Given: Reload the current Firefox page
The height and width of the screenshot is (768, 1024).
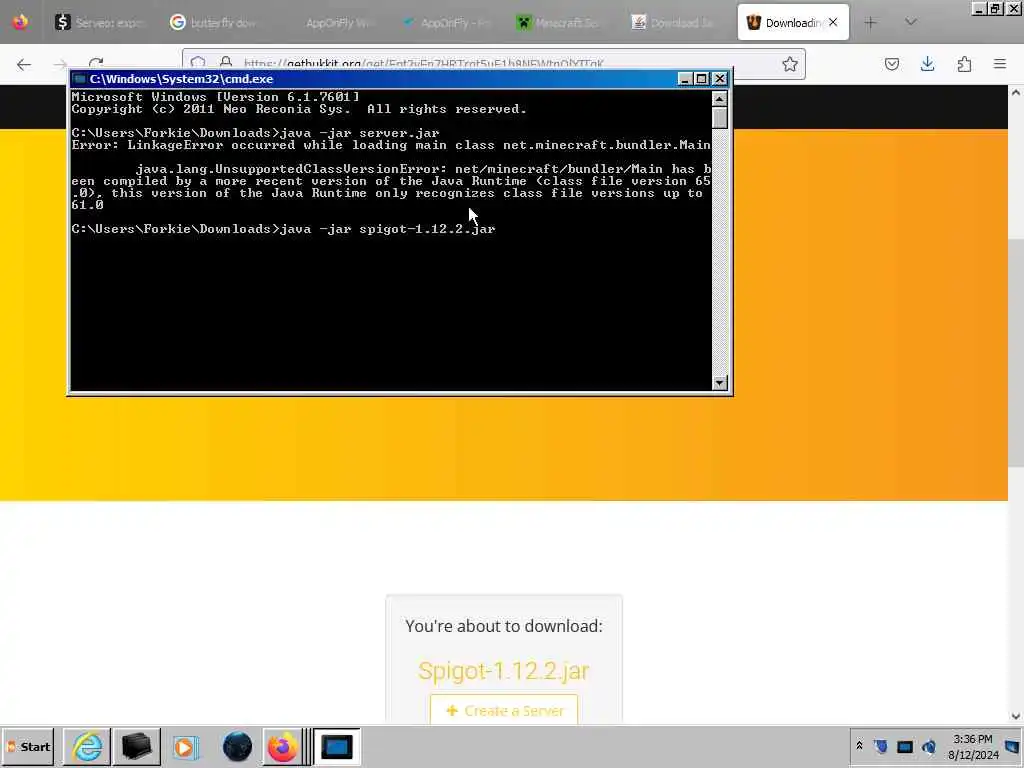Looking at the screenshot, I should (x=96, y=63).
